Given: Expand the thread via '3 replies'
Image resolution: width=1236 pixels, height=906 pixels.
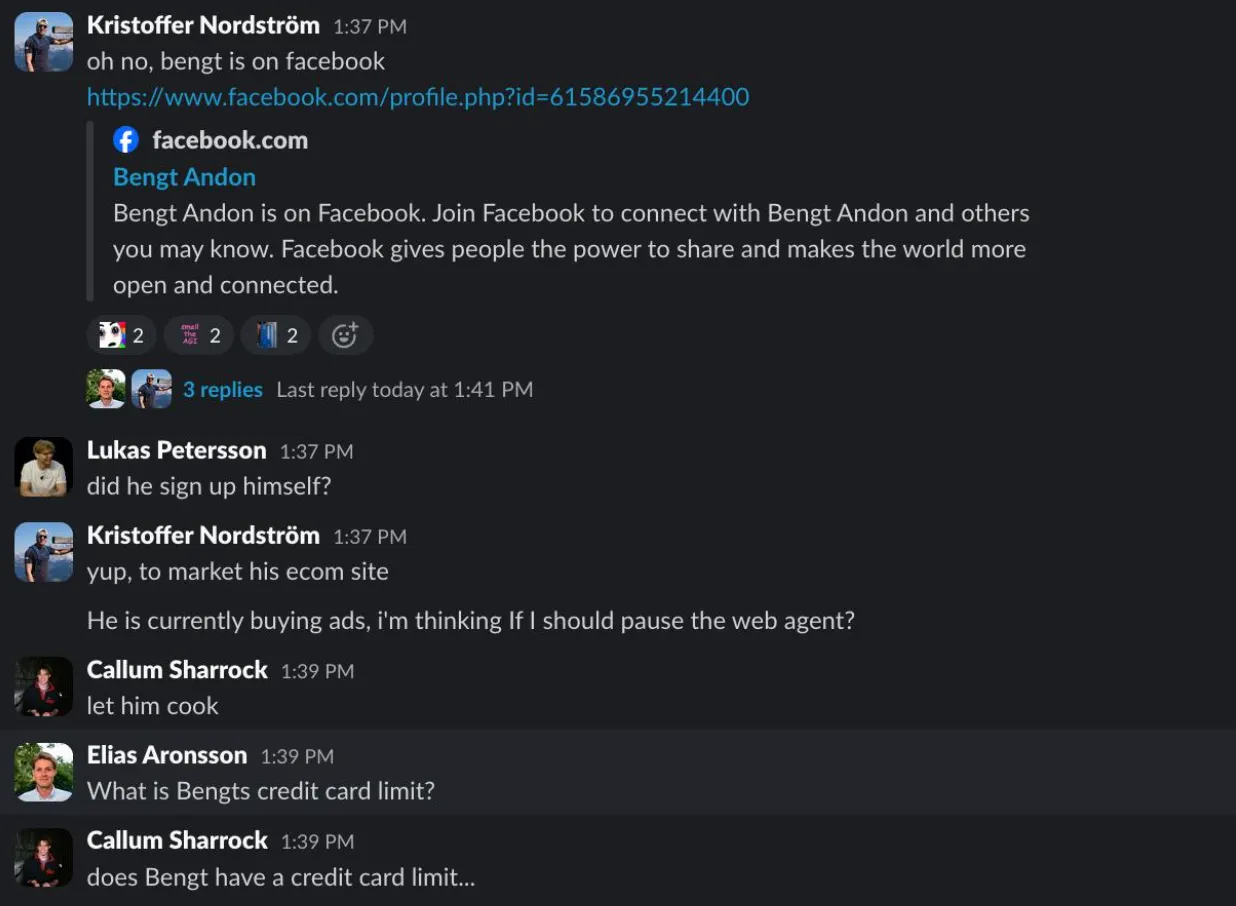Looking at the screenshot, I should click(222, 389).
